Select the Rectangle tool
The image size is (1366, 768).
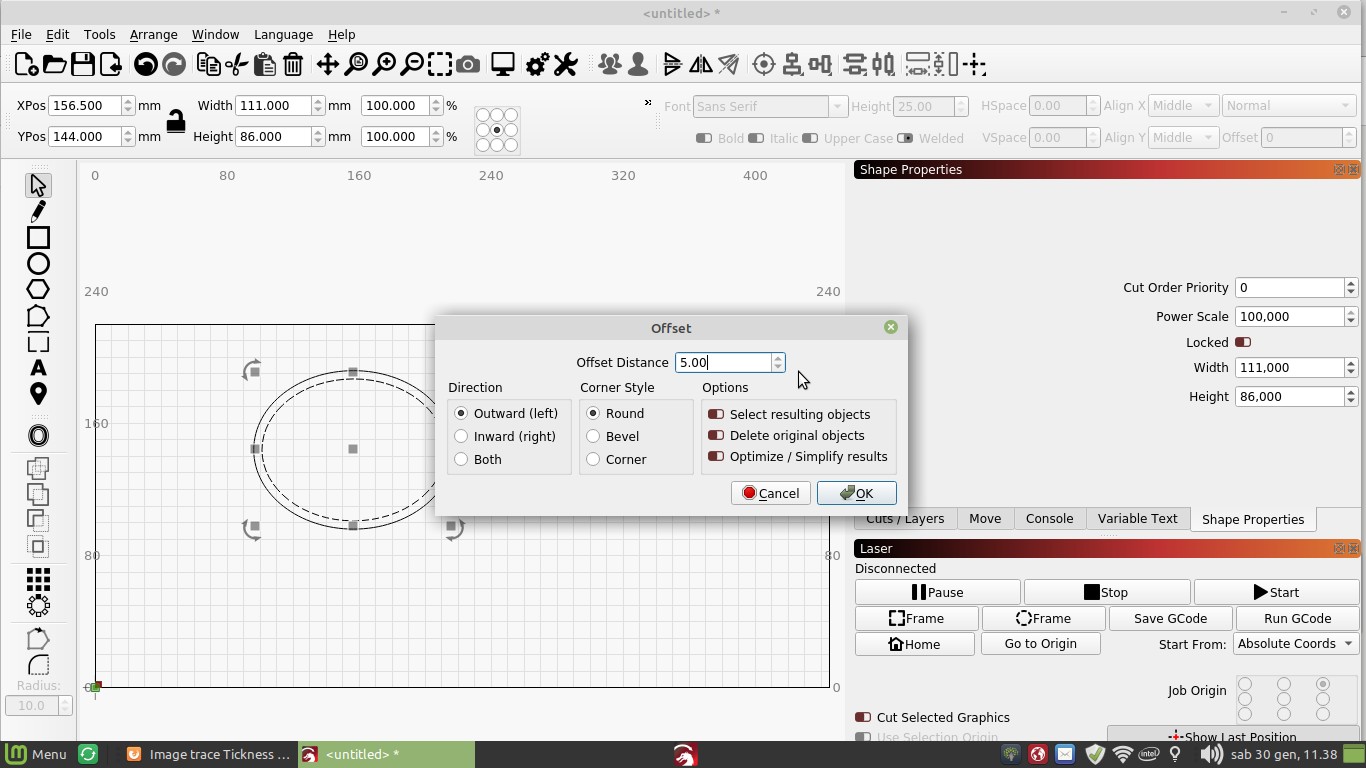click(x=38, y=237)
